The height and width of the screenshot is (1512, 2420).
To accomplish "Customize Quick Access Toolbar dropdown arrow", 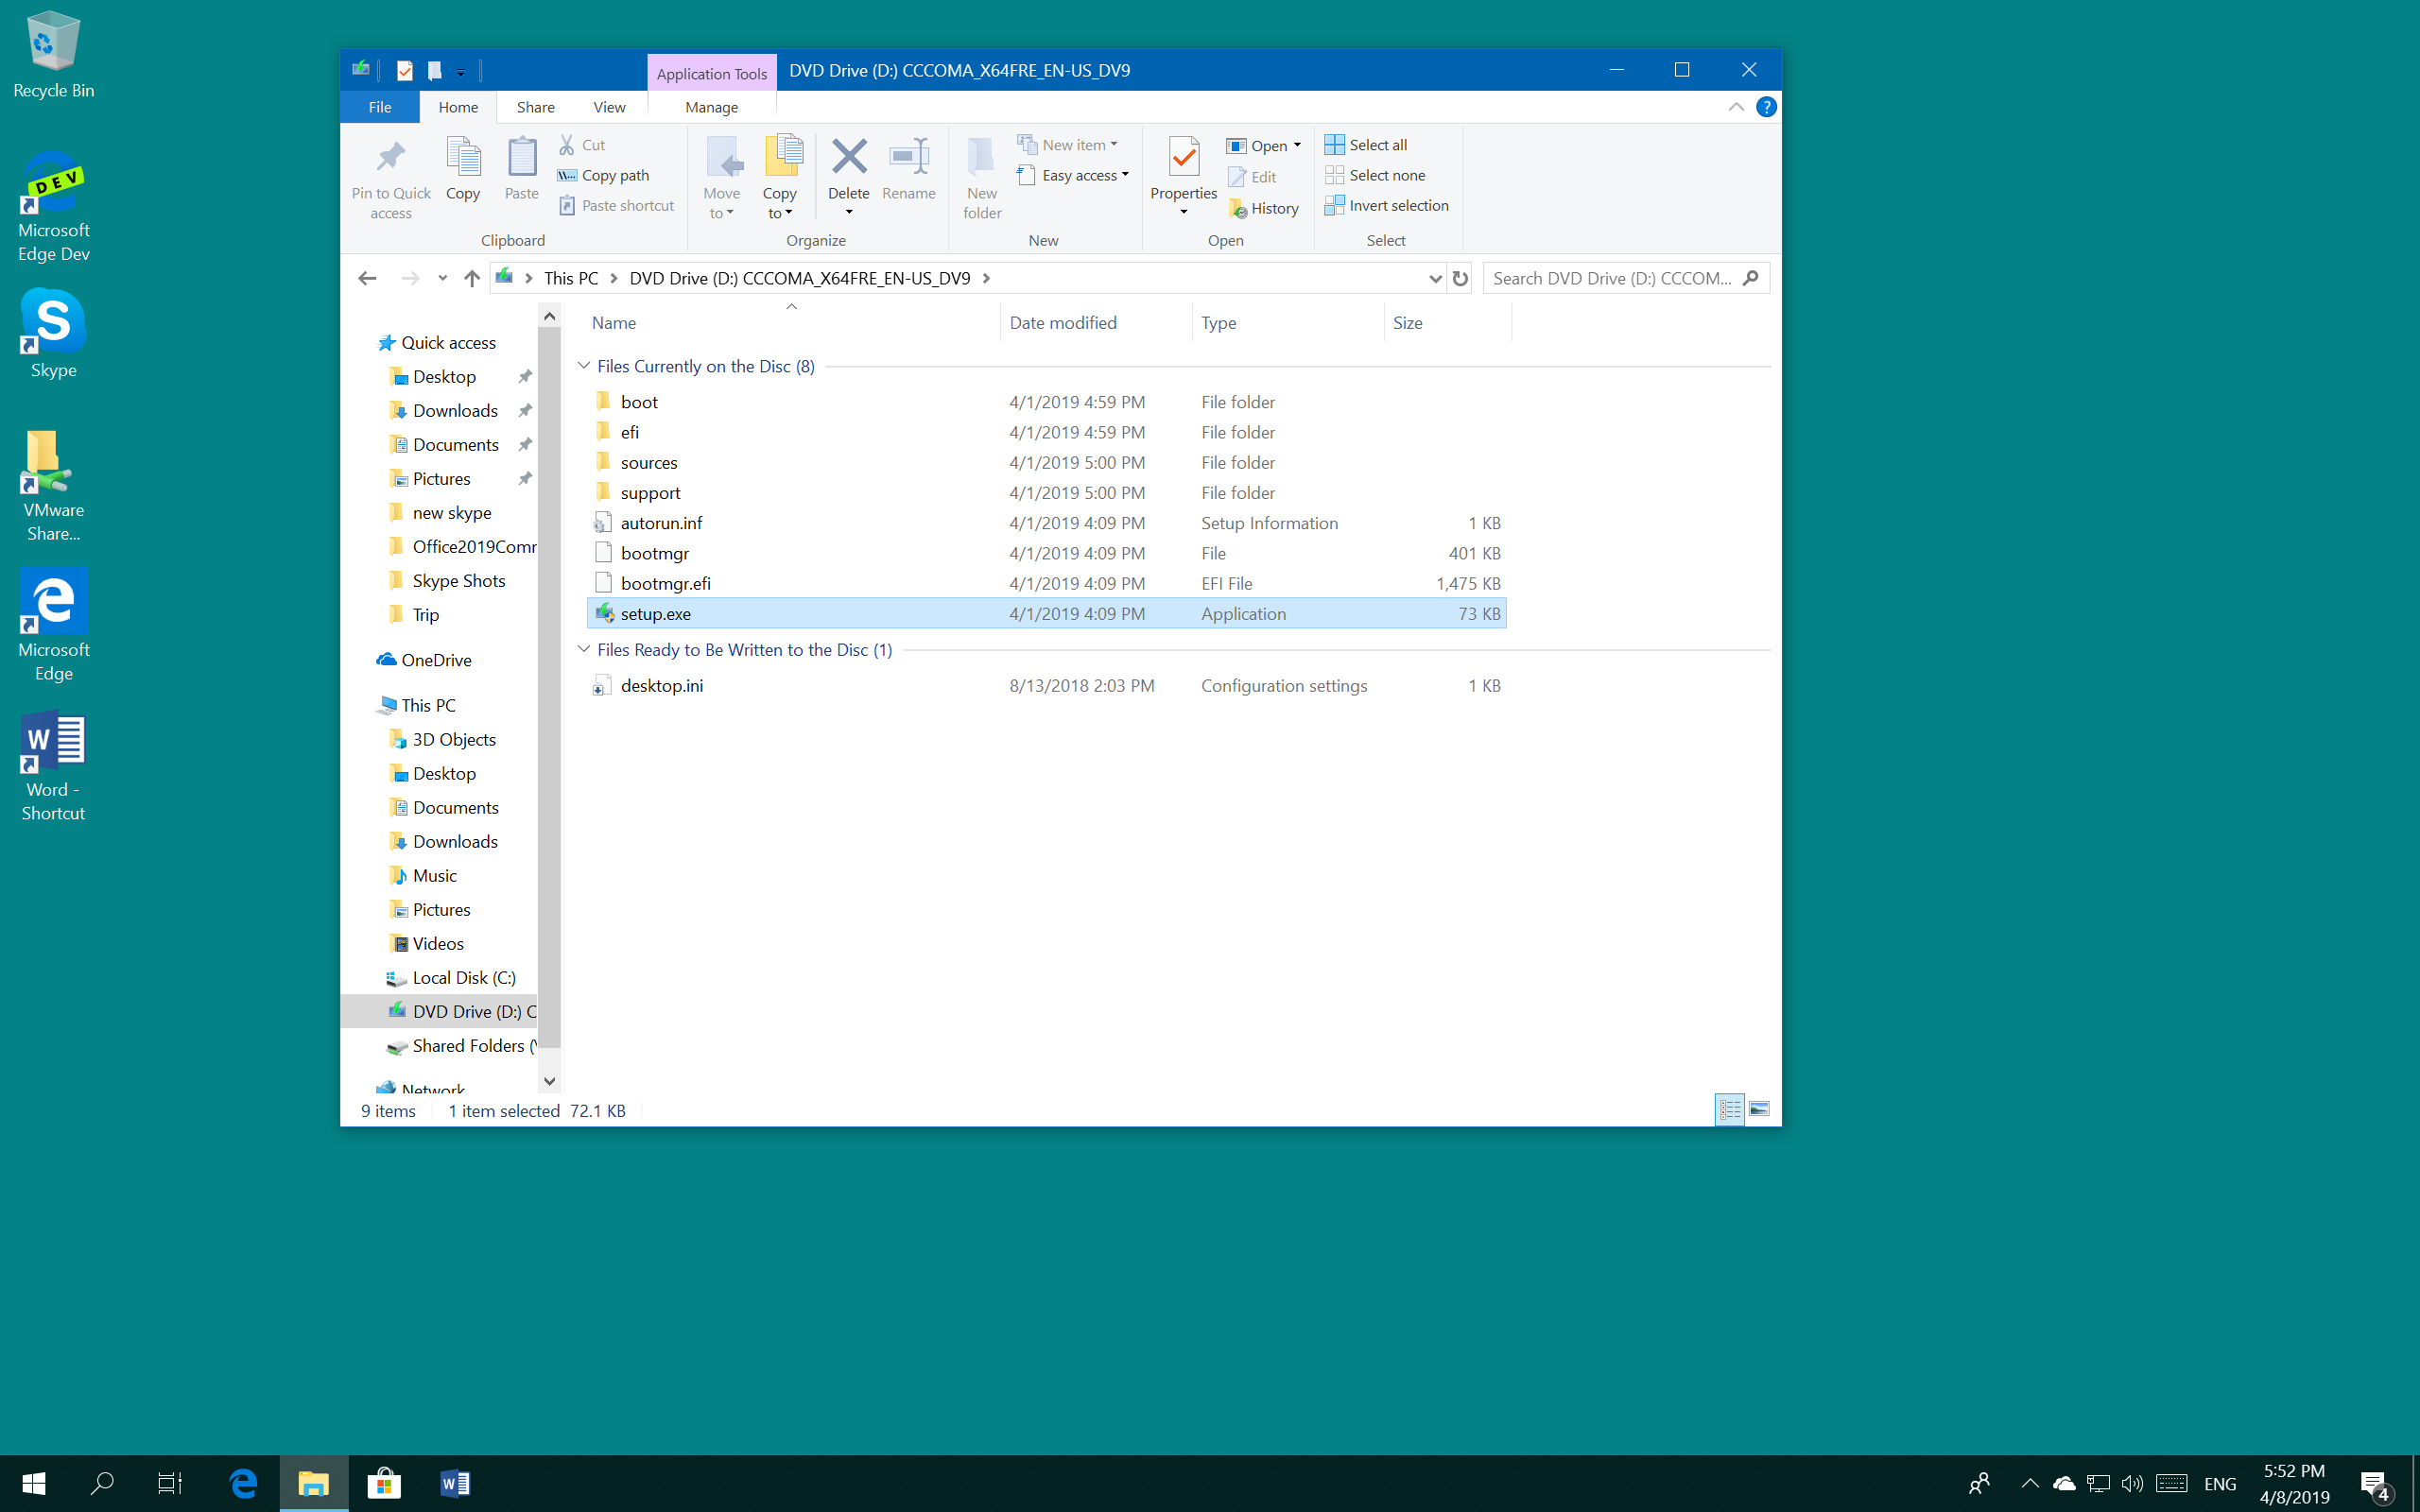I will coord(461,72).
